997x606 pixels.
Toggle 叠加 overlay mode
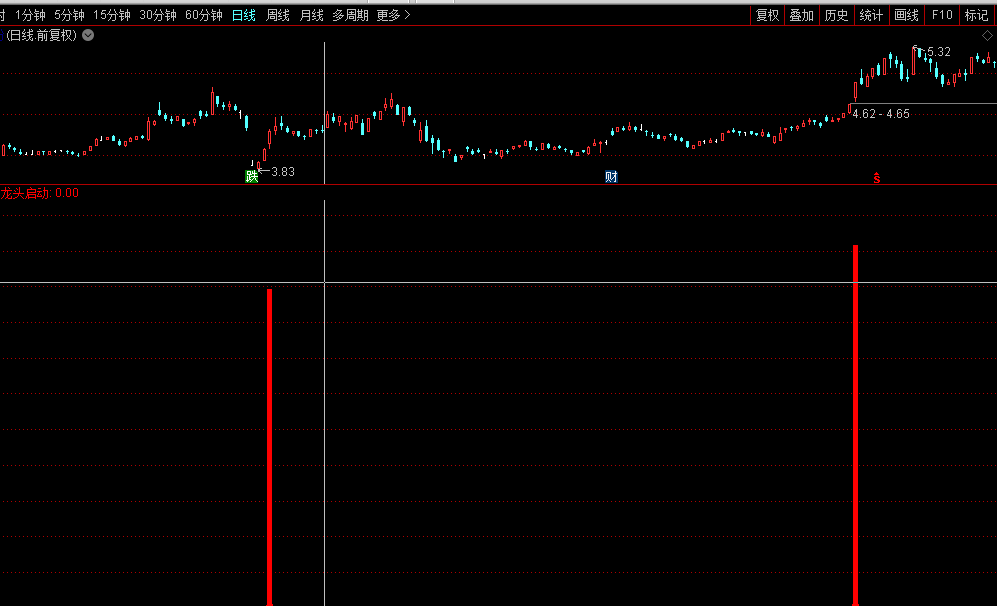pos(801,15)
